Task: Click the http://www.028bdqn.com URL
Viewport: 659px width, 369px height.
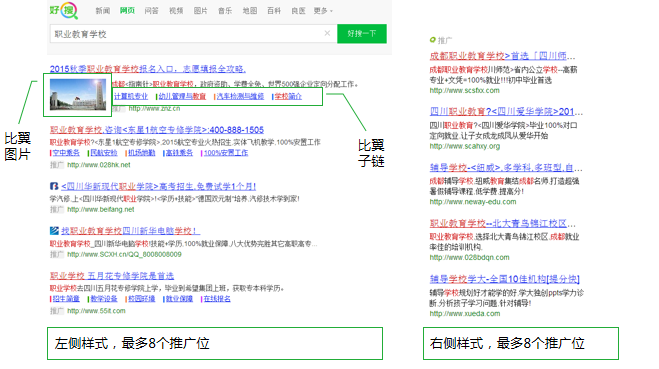Action: (x=469, y=257)
